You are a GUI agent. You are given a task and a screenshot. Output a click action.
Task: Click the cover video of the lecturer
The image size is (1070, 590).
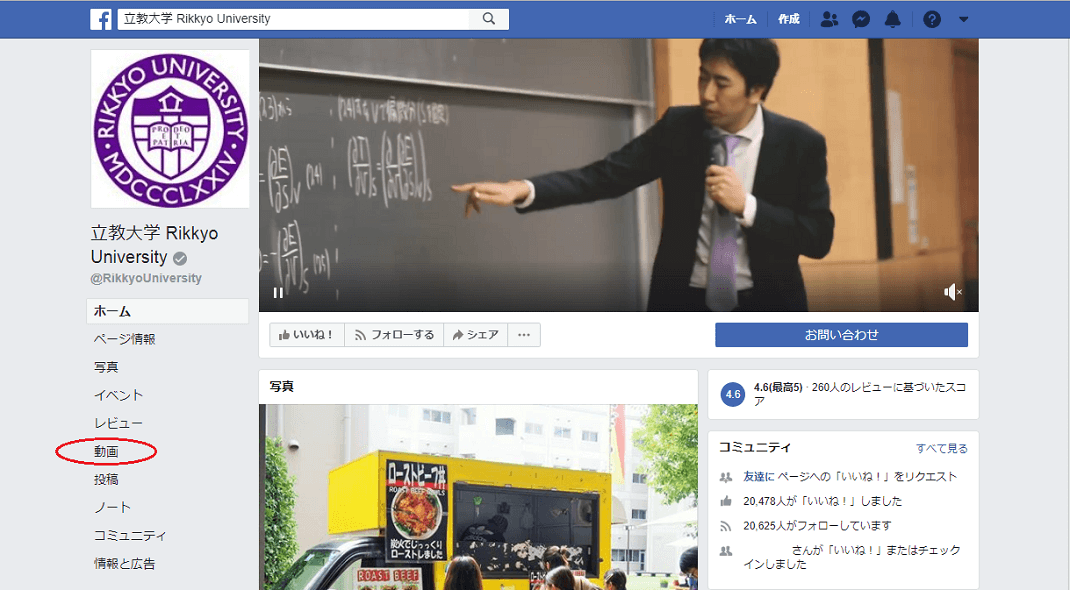pyautogui.click(x=619, y=175)
